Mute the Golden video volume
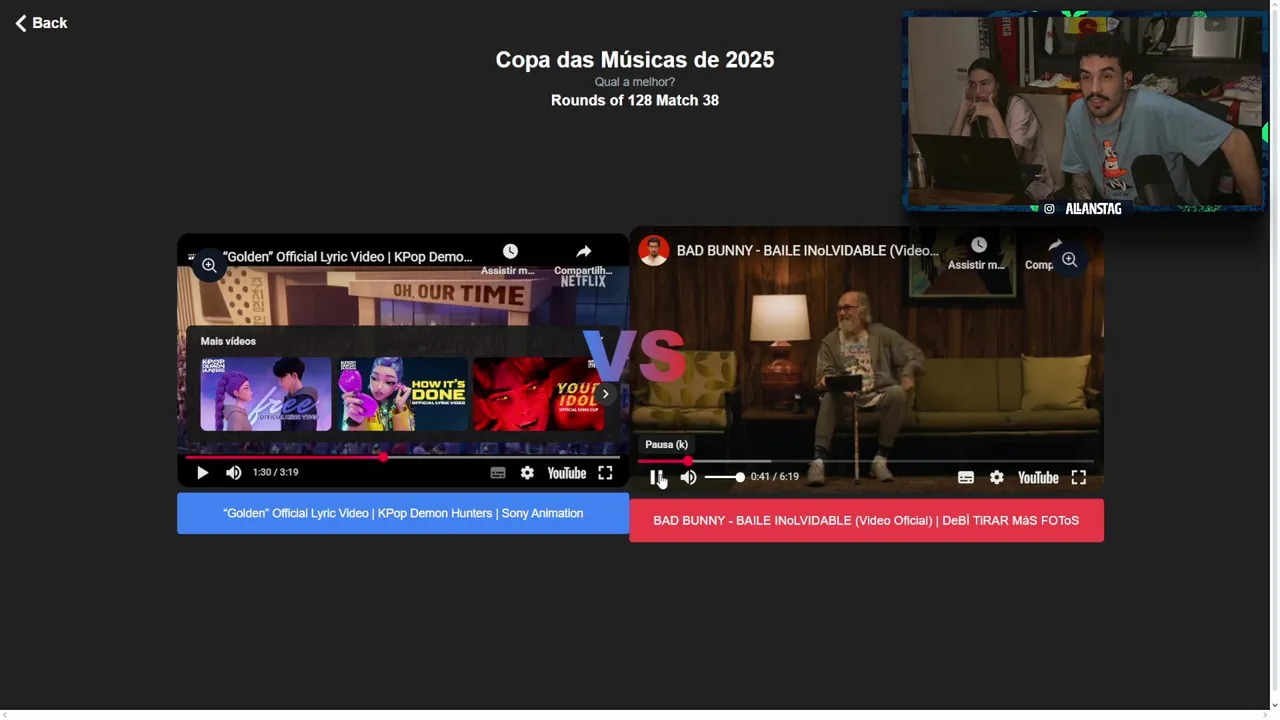Image resolution: width=1280 pixels, height=720 pixels. point(233,473)
